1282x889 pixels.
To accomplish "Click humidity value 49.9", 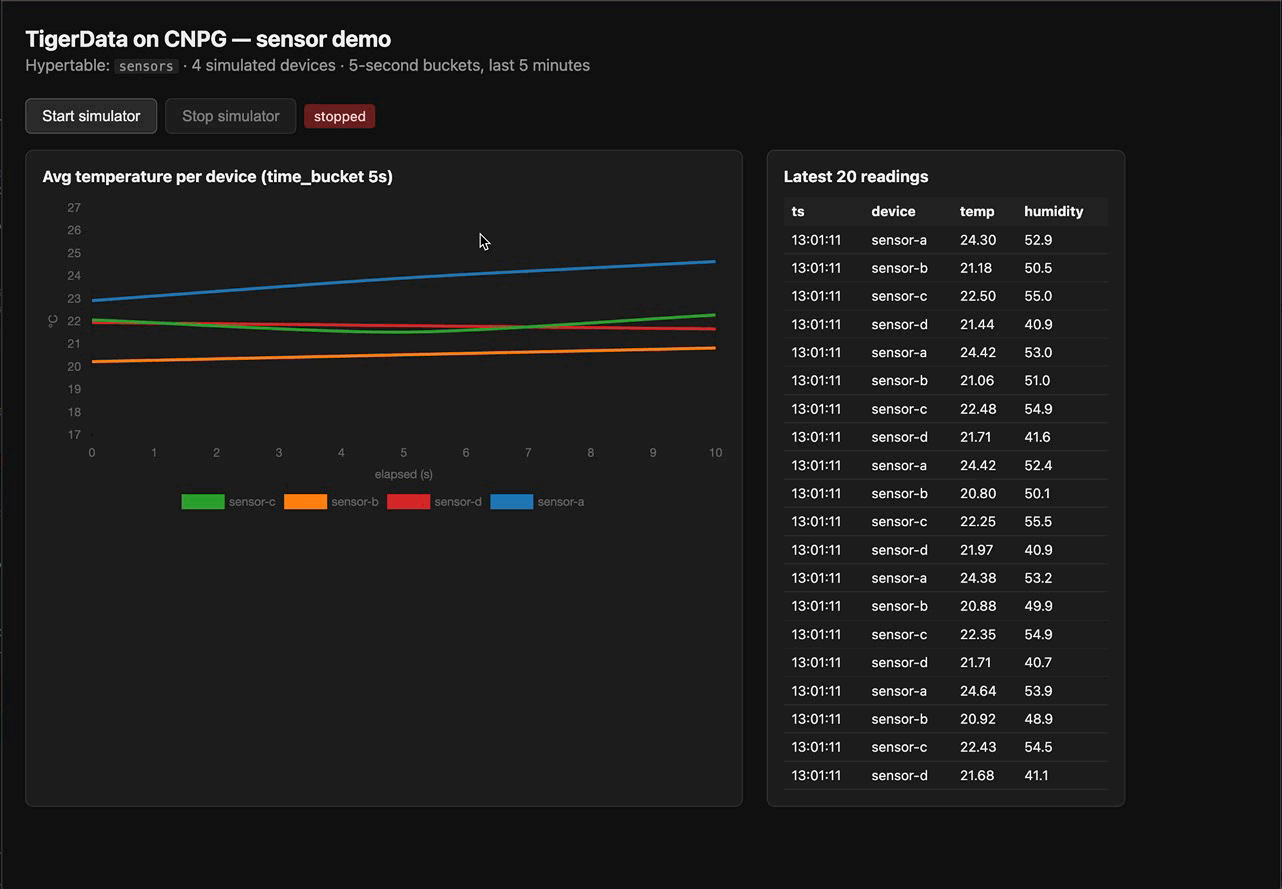I will pyautogui.click(x=1038, y=606).
